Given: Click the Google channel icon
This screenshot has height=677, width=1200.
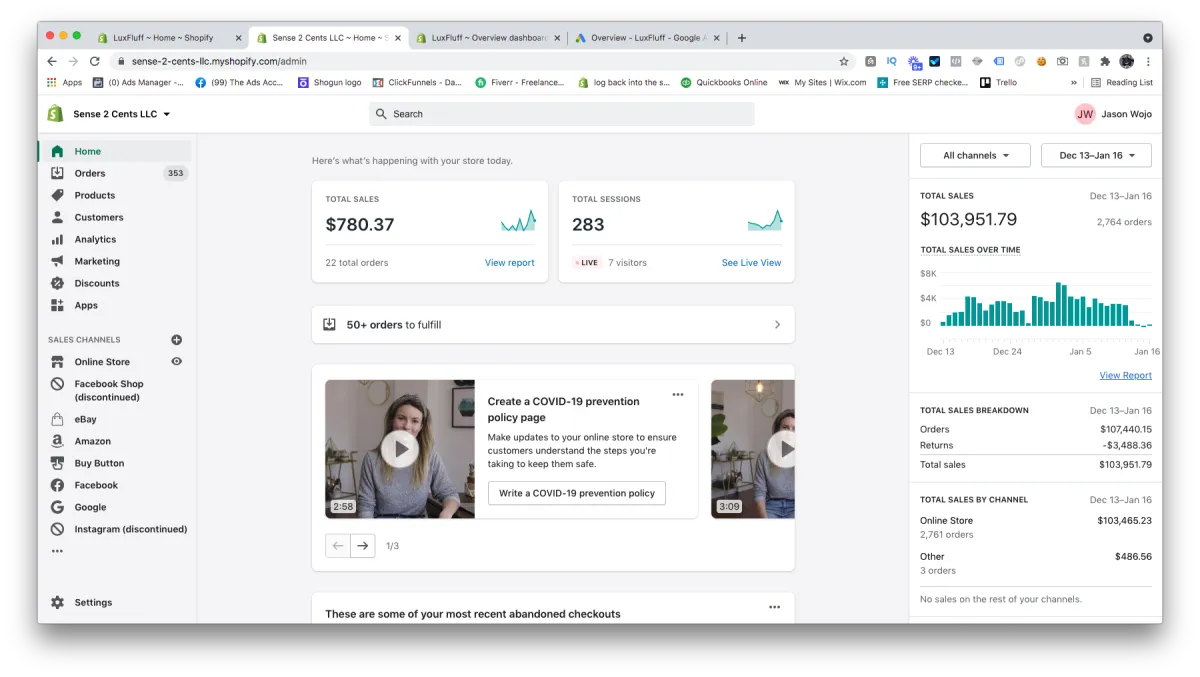Looking at the screenshot, I should (x=57, y=507).
